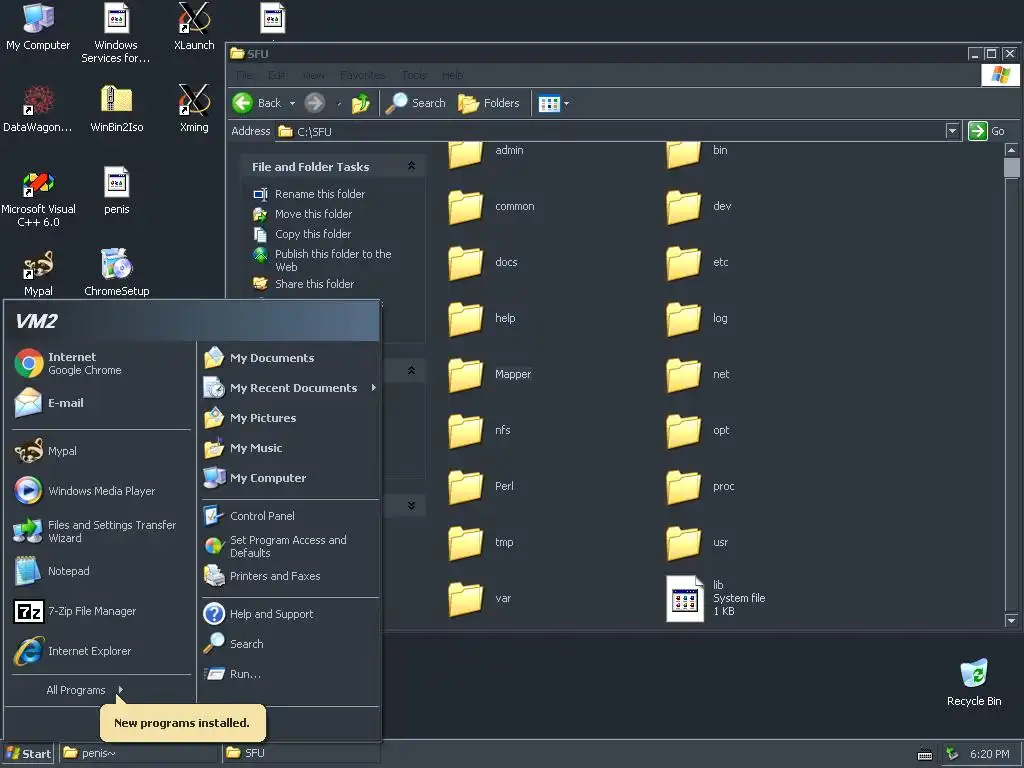The image size is (1024, 768).
Task: Open the Address bar dropdown arrow
Action: [x=953, y=131]
